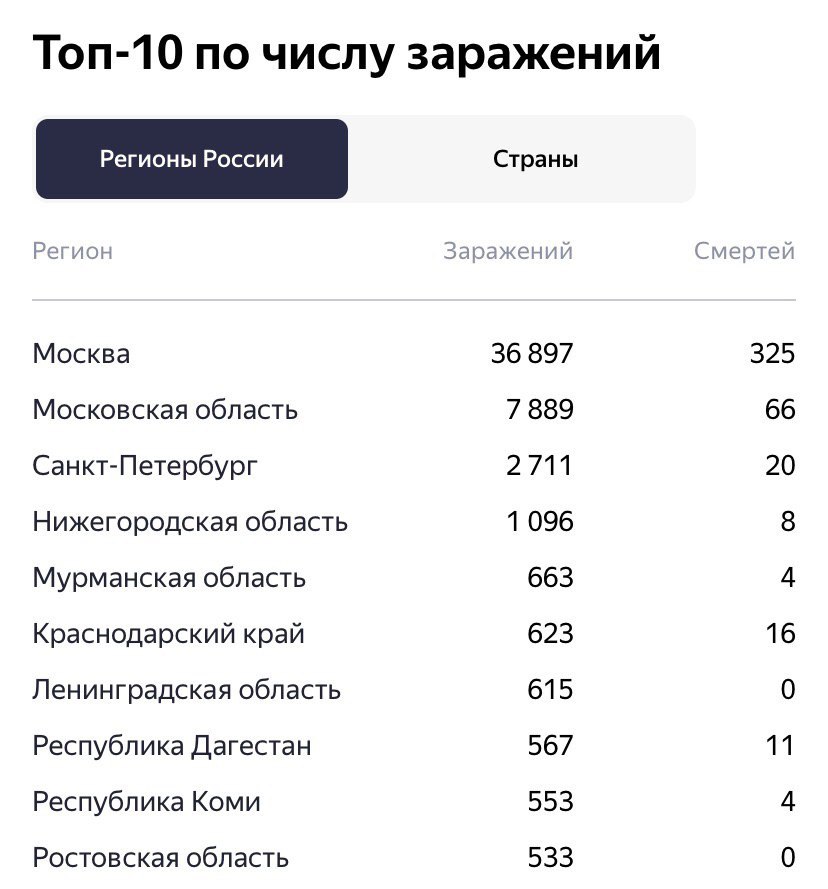Open the Страны tab
828x889 pixels.
tap(535, 159)
